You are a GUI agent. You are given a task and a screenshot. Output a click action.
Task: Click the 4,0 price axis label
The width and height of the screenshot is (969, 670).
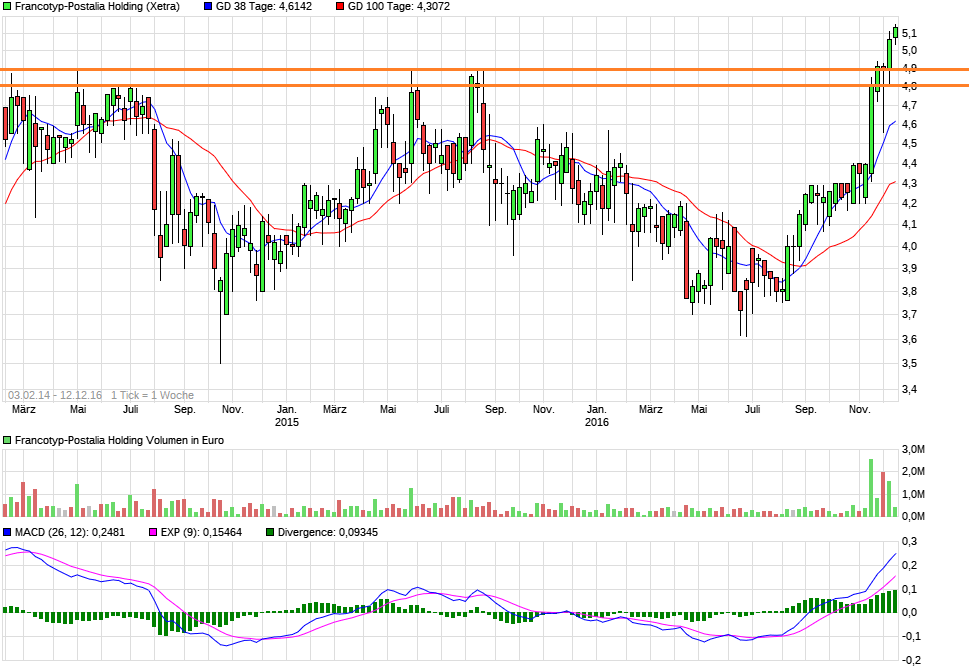point(909,246)
